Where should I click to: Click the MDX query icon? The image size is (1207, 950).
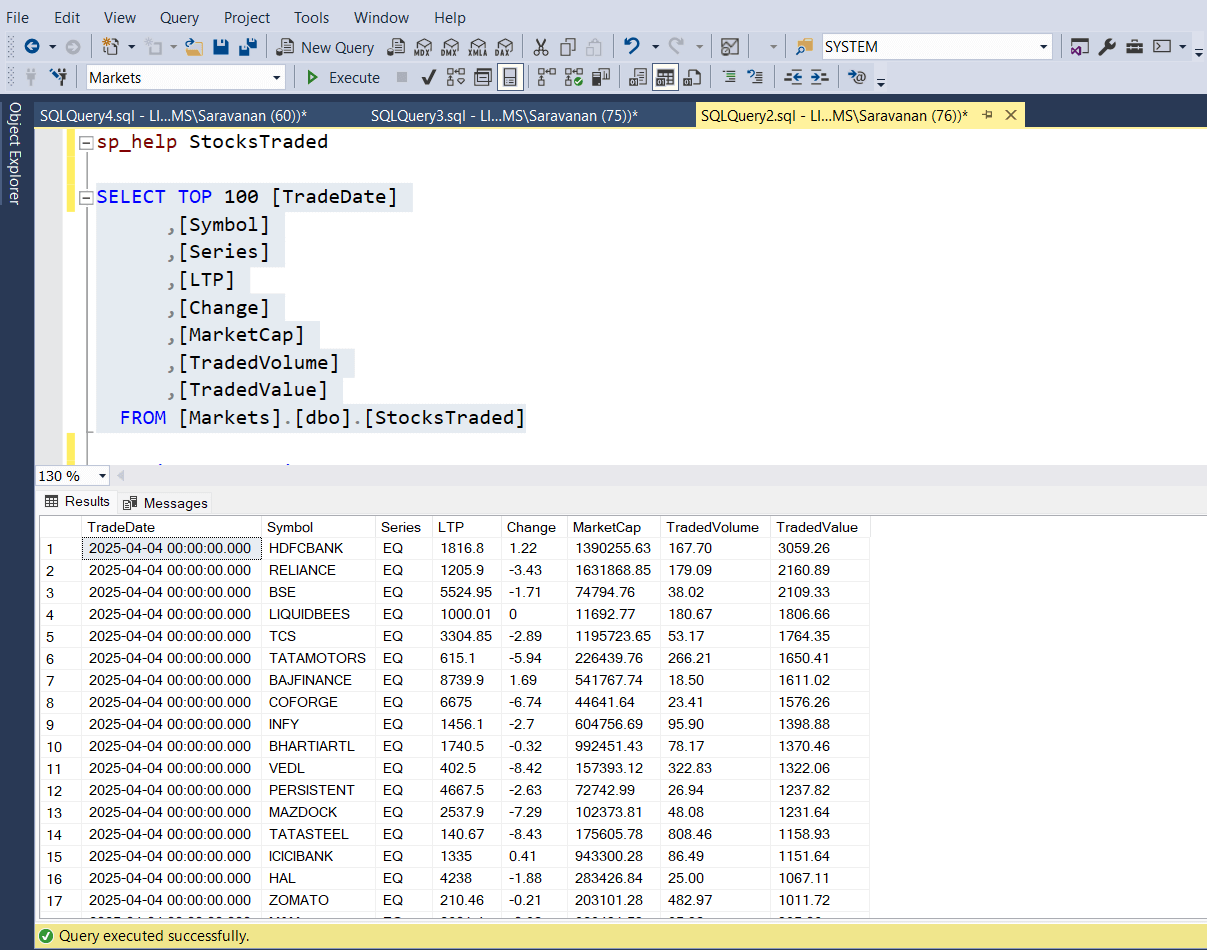424,47
